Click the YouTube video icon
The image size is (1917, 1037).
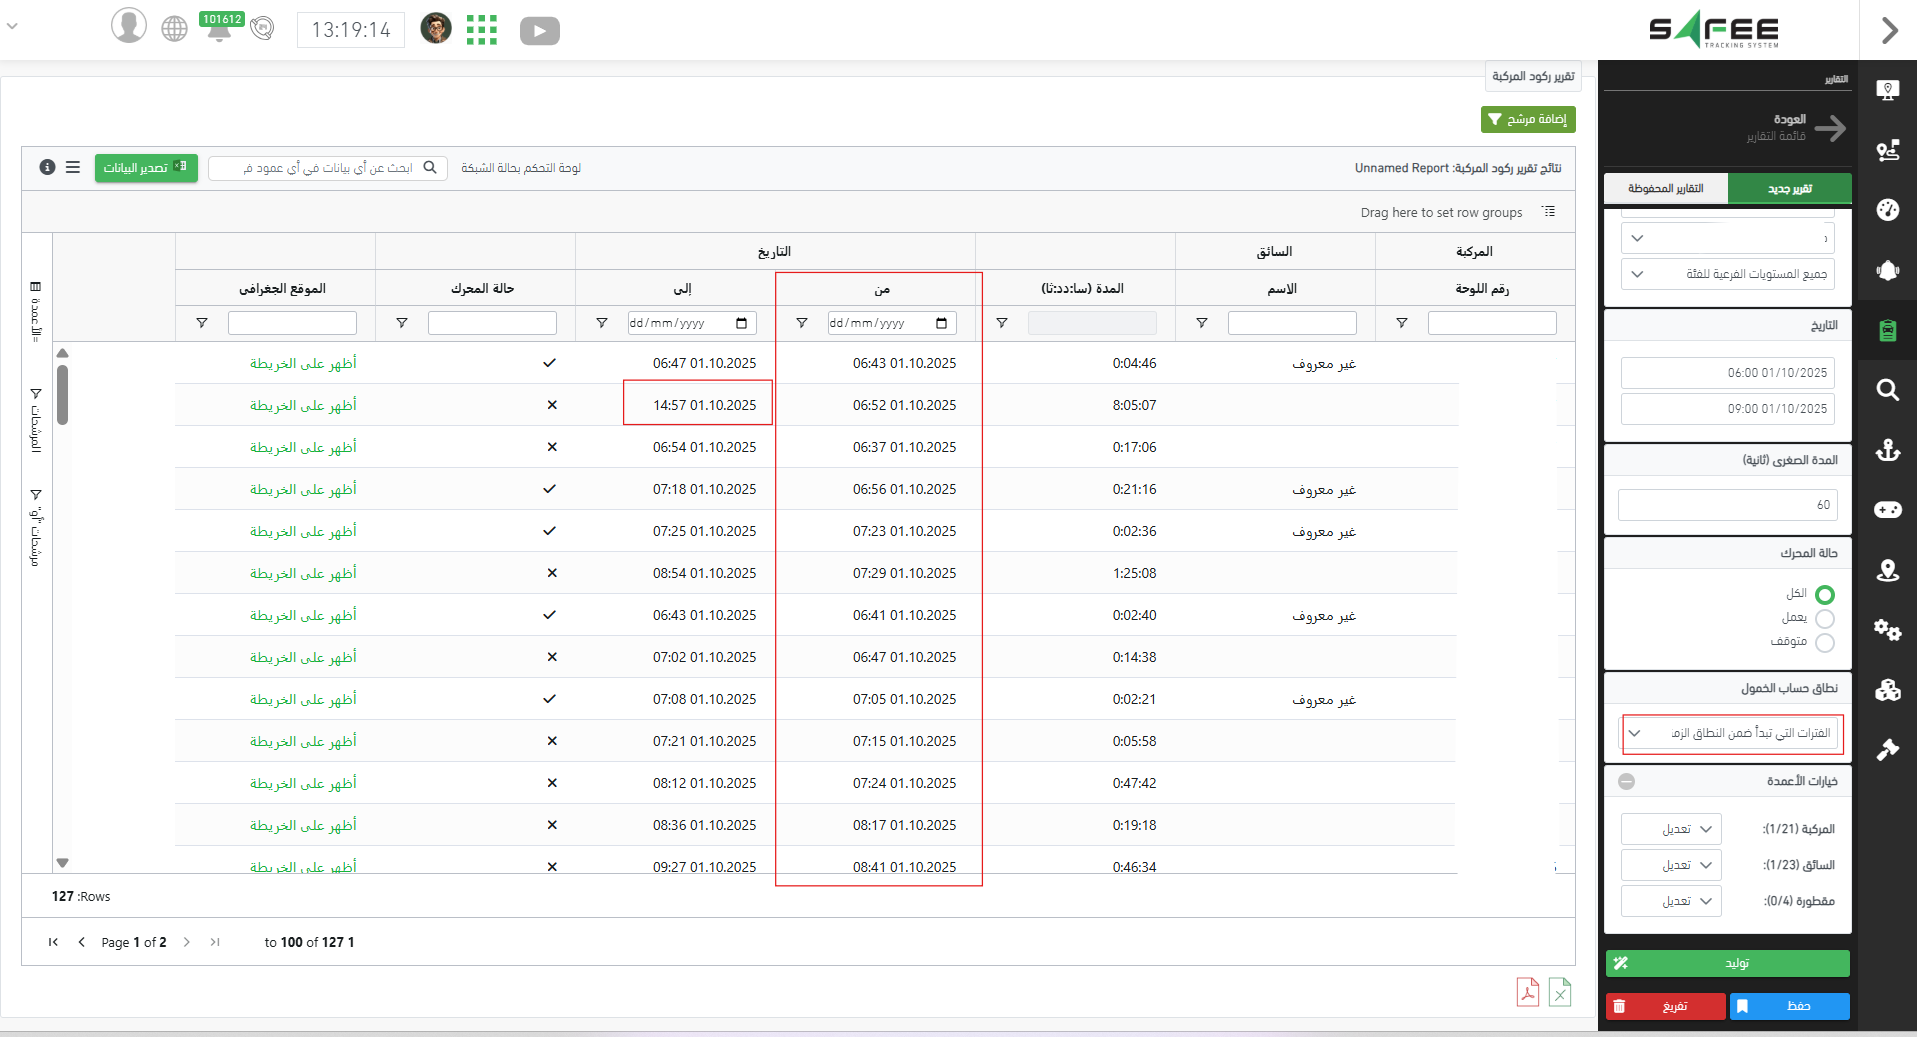coord(539,31)
